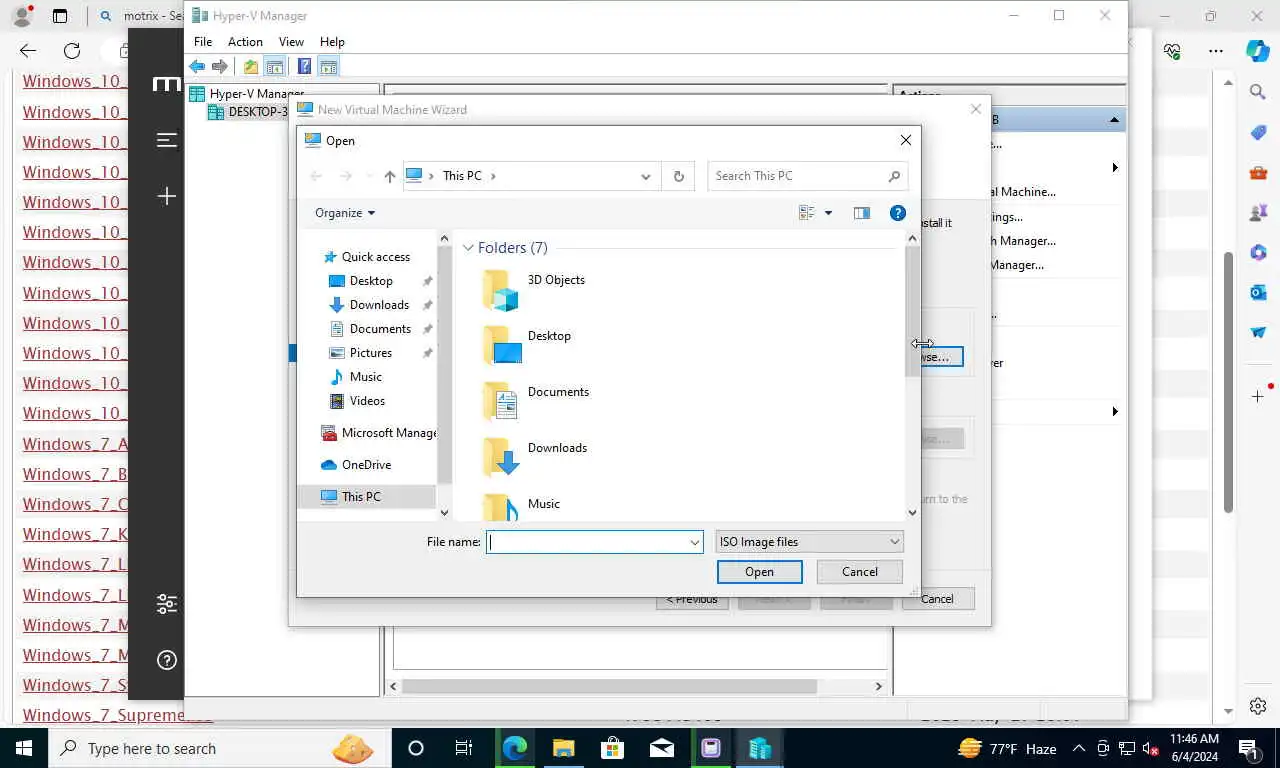The width and height of the screenshot is (1280, 768).
Task: Click the wizard's Previous button
Action: tap(692, 599)
